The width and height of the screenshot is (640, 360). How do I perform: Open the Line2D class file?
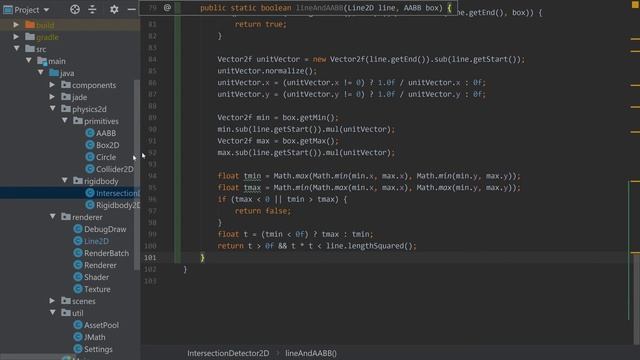pos(96,241)
